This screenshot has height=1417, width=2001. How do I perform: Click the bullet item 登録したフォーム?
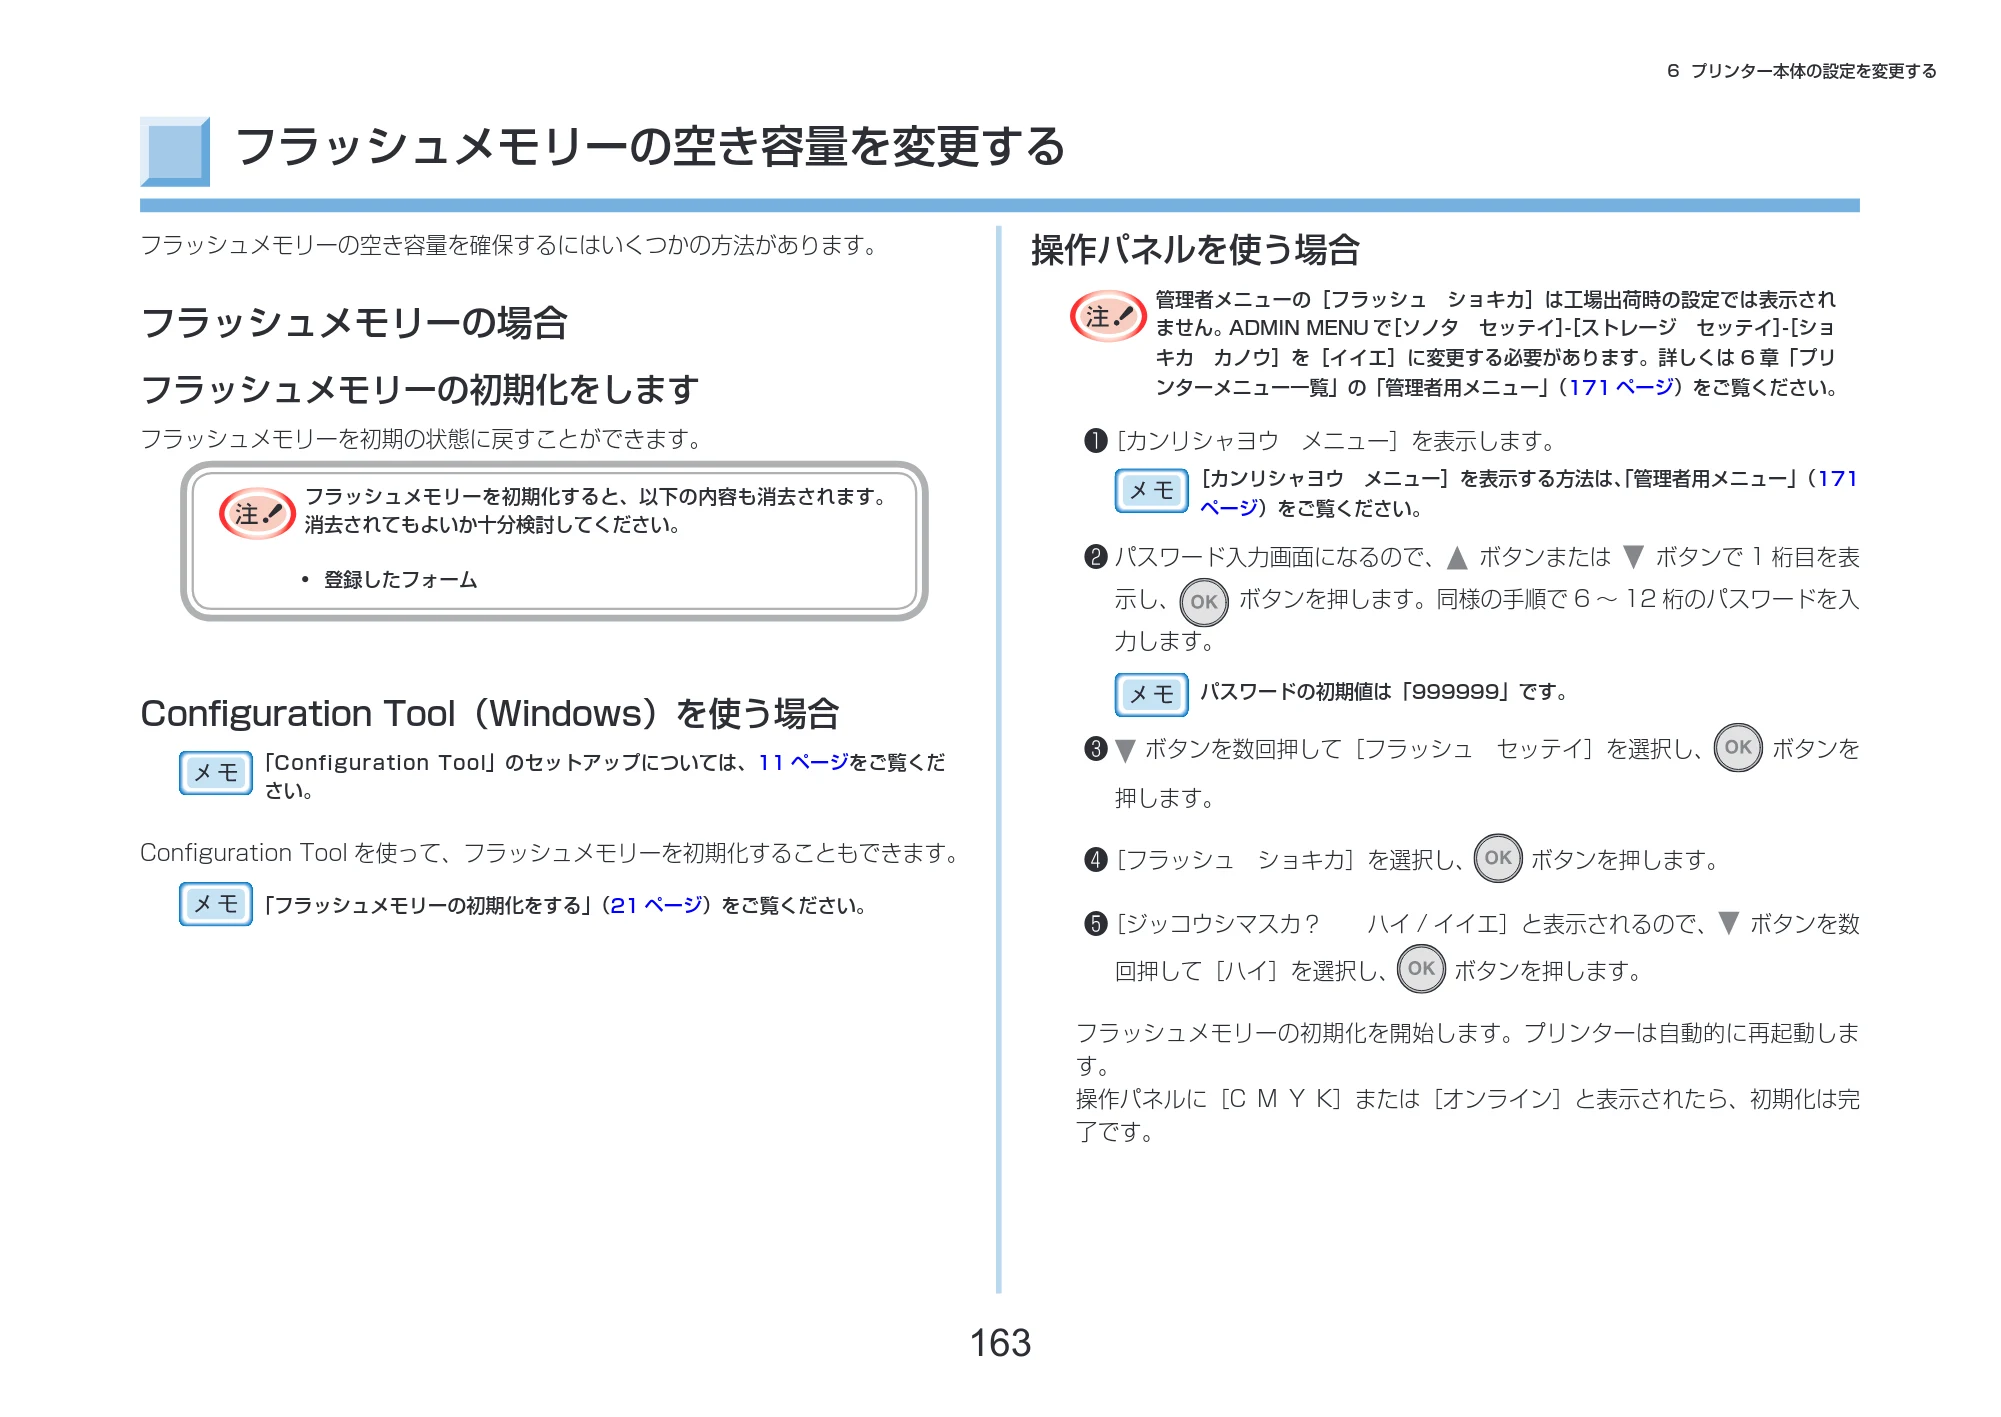coord(400,580)
